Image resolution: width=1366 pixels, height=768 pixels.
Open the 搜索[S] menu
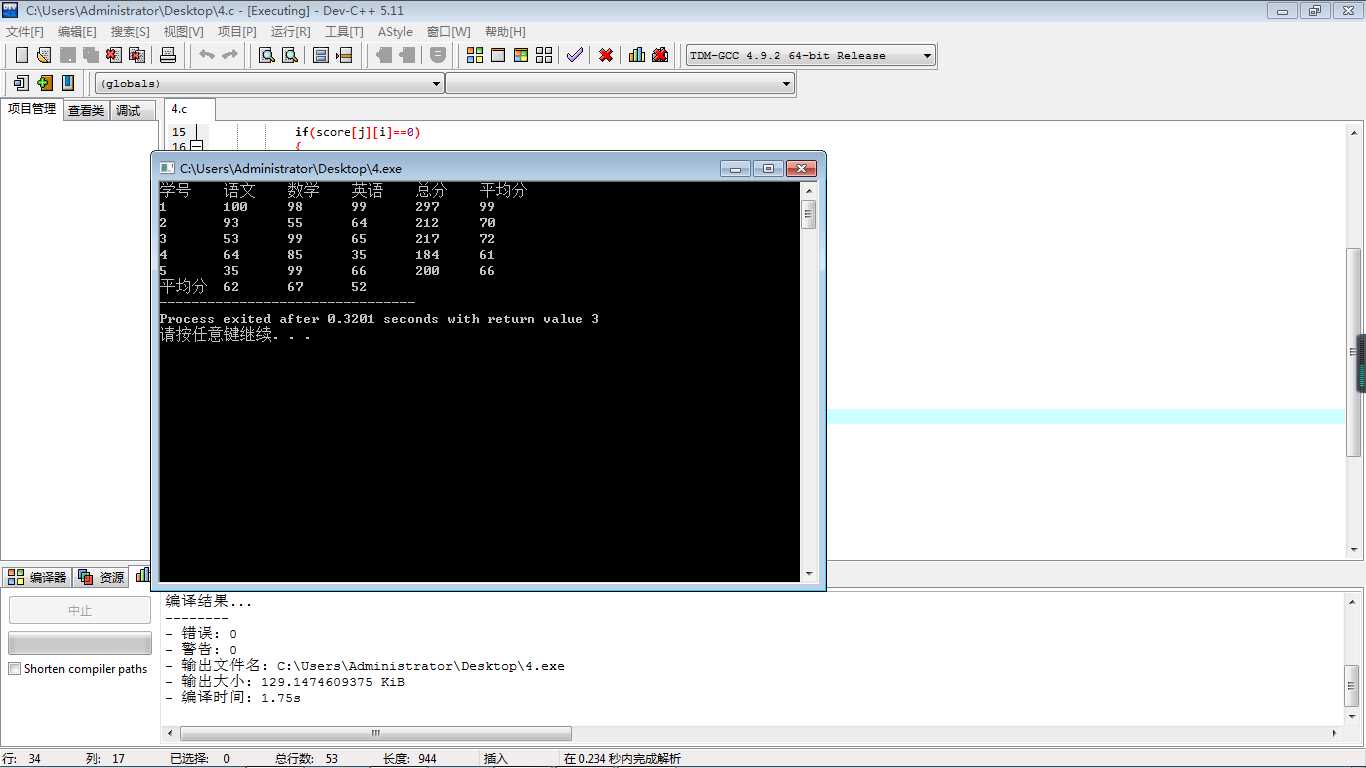[130, 32]
